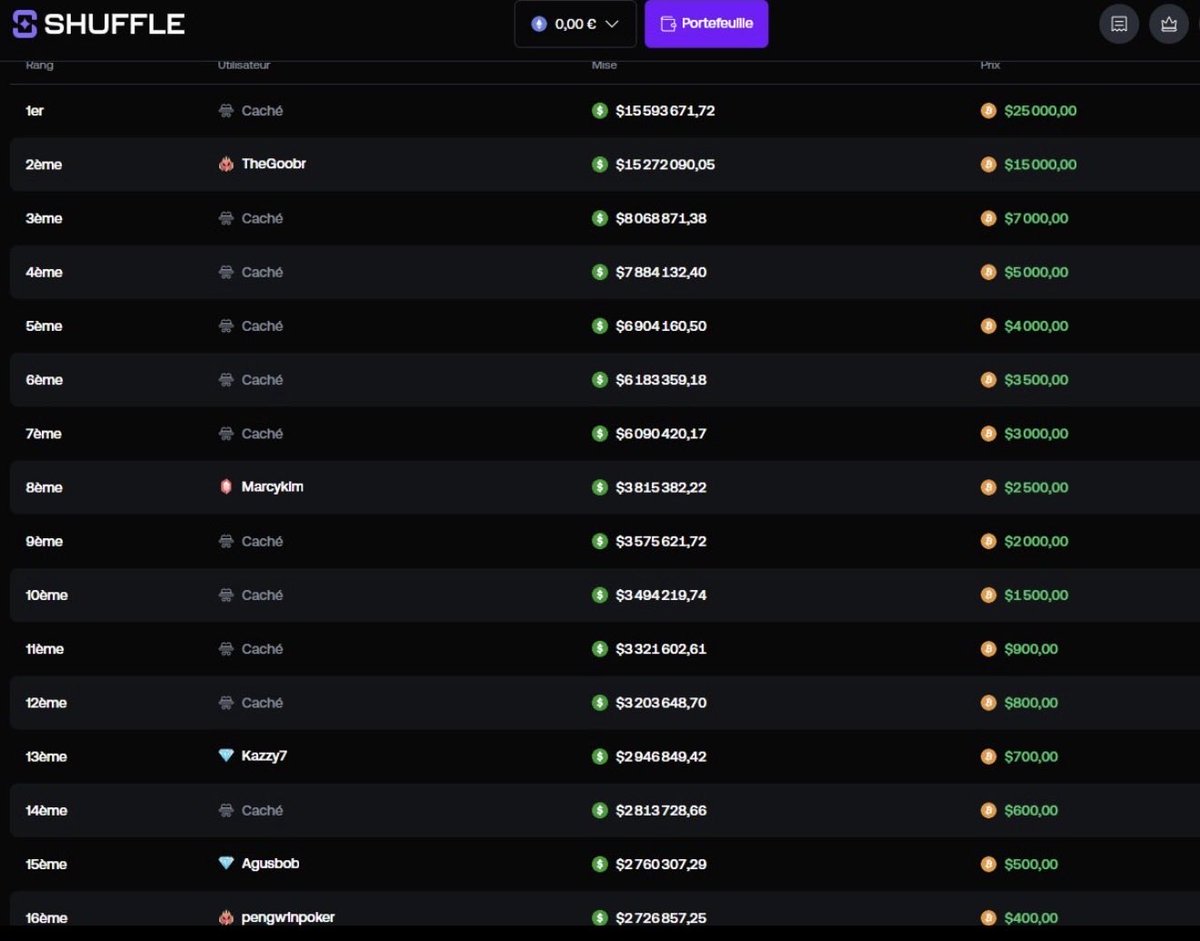
Task: Select the 1er rank cell
Action: click(35, 111)
